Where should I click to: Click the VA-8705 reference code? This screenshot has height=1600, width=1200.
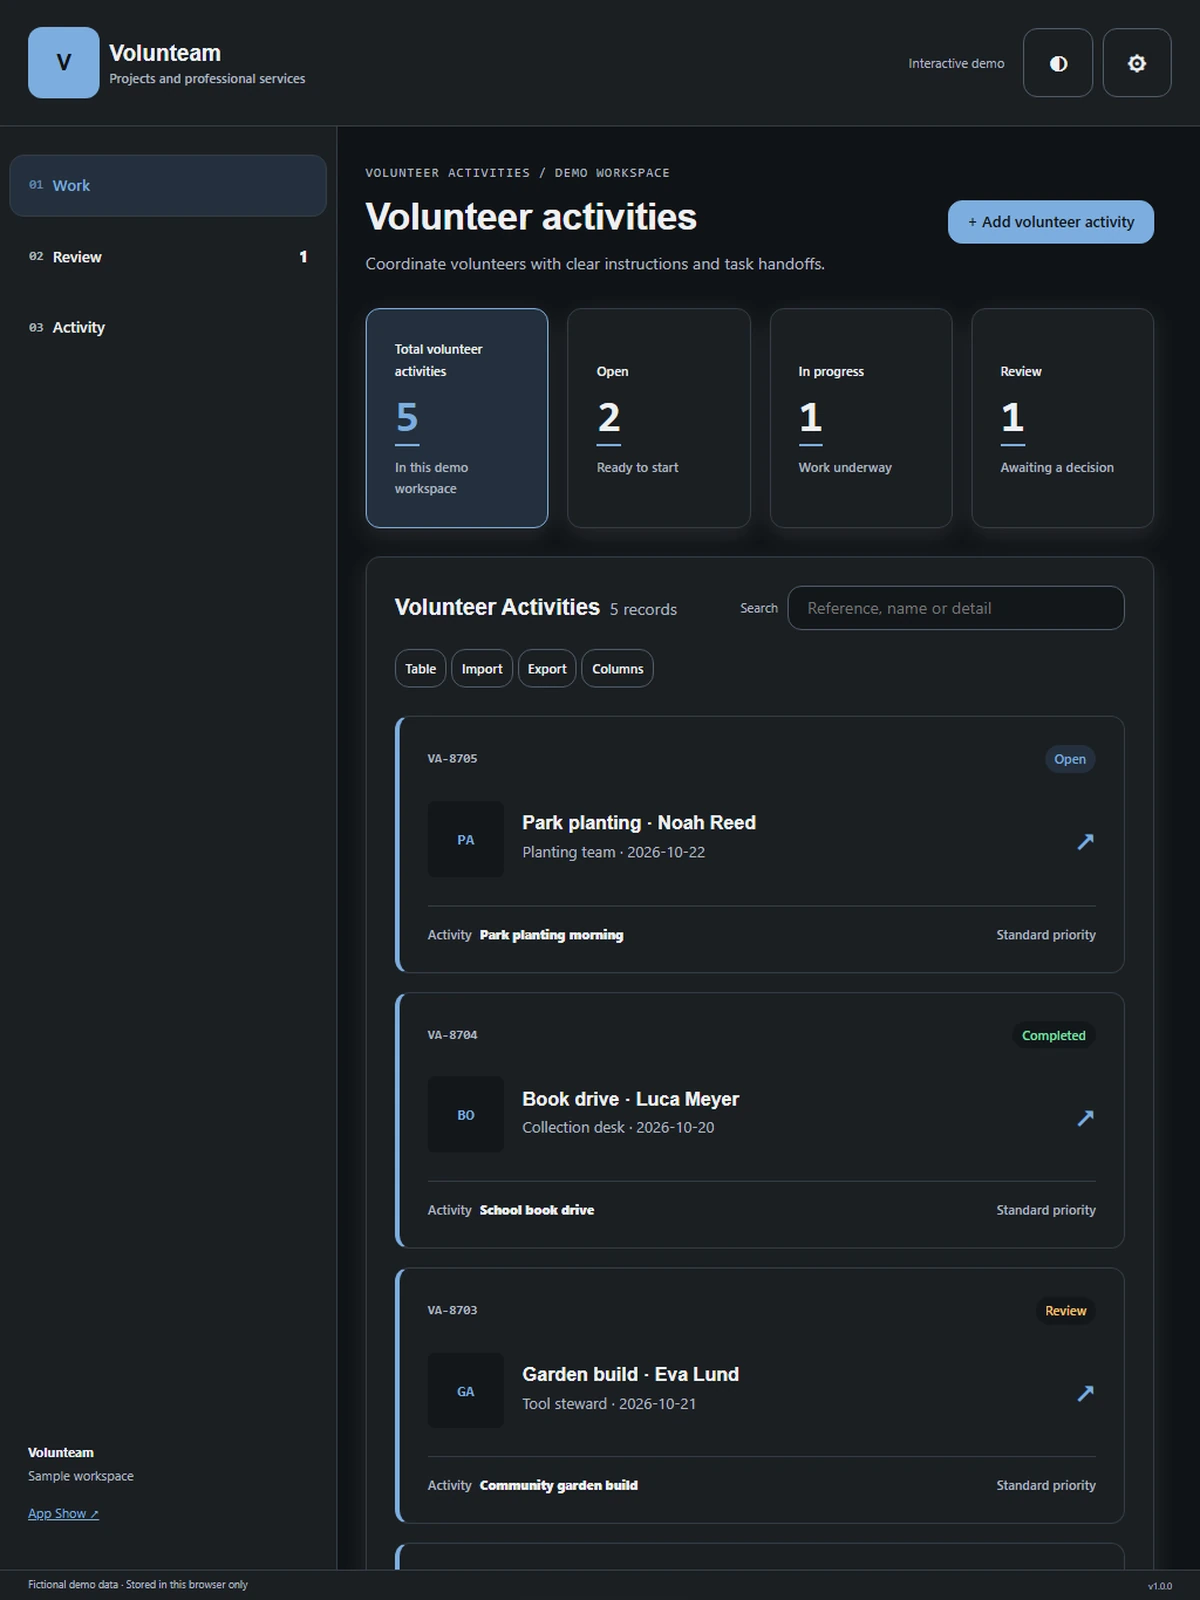click(452, 759)
